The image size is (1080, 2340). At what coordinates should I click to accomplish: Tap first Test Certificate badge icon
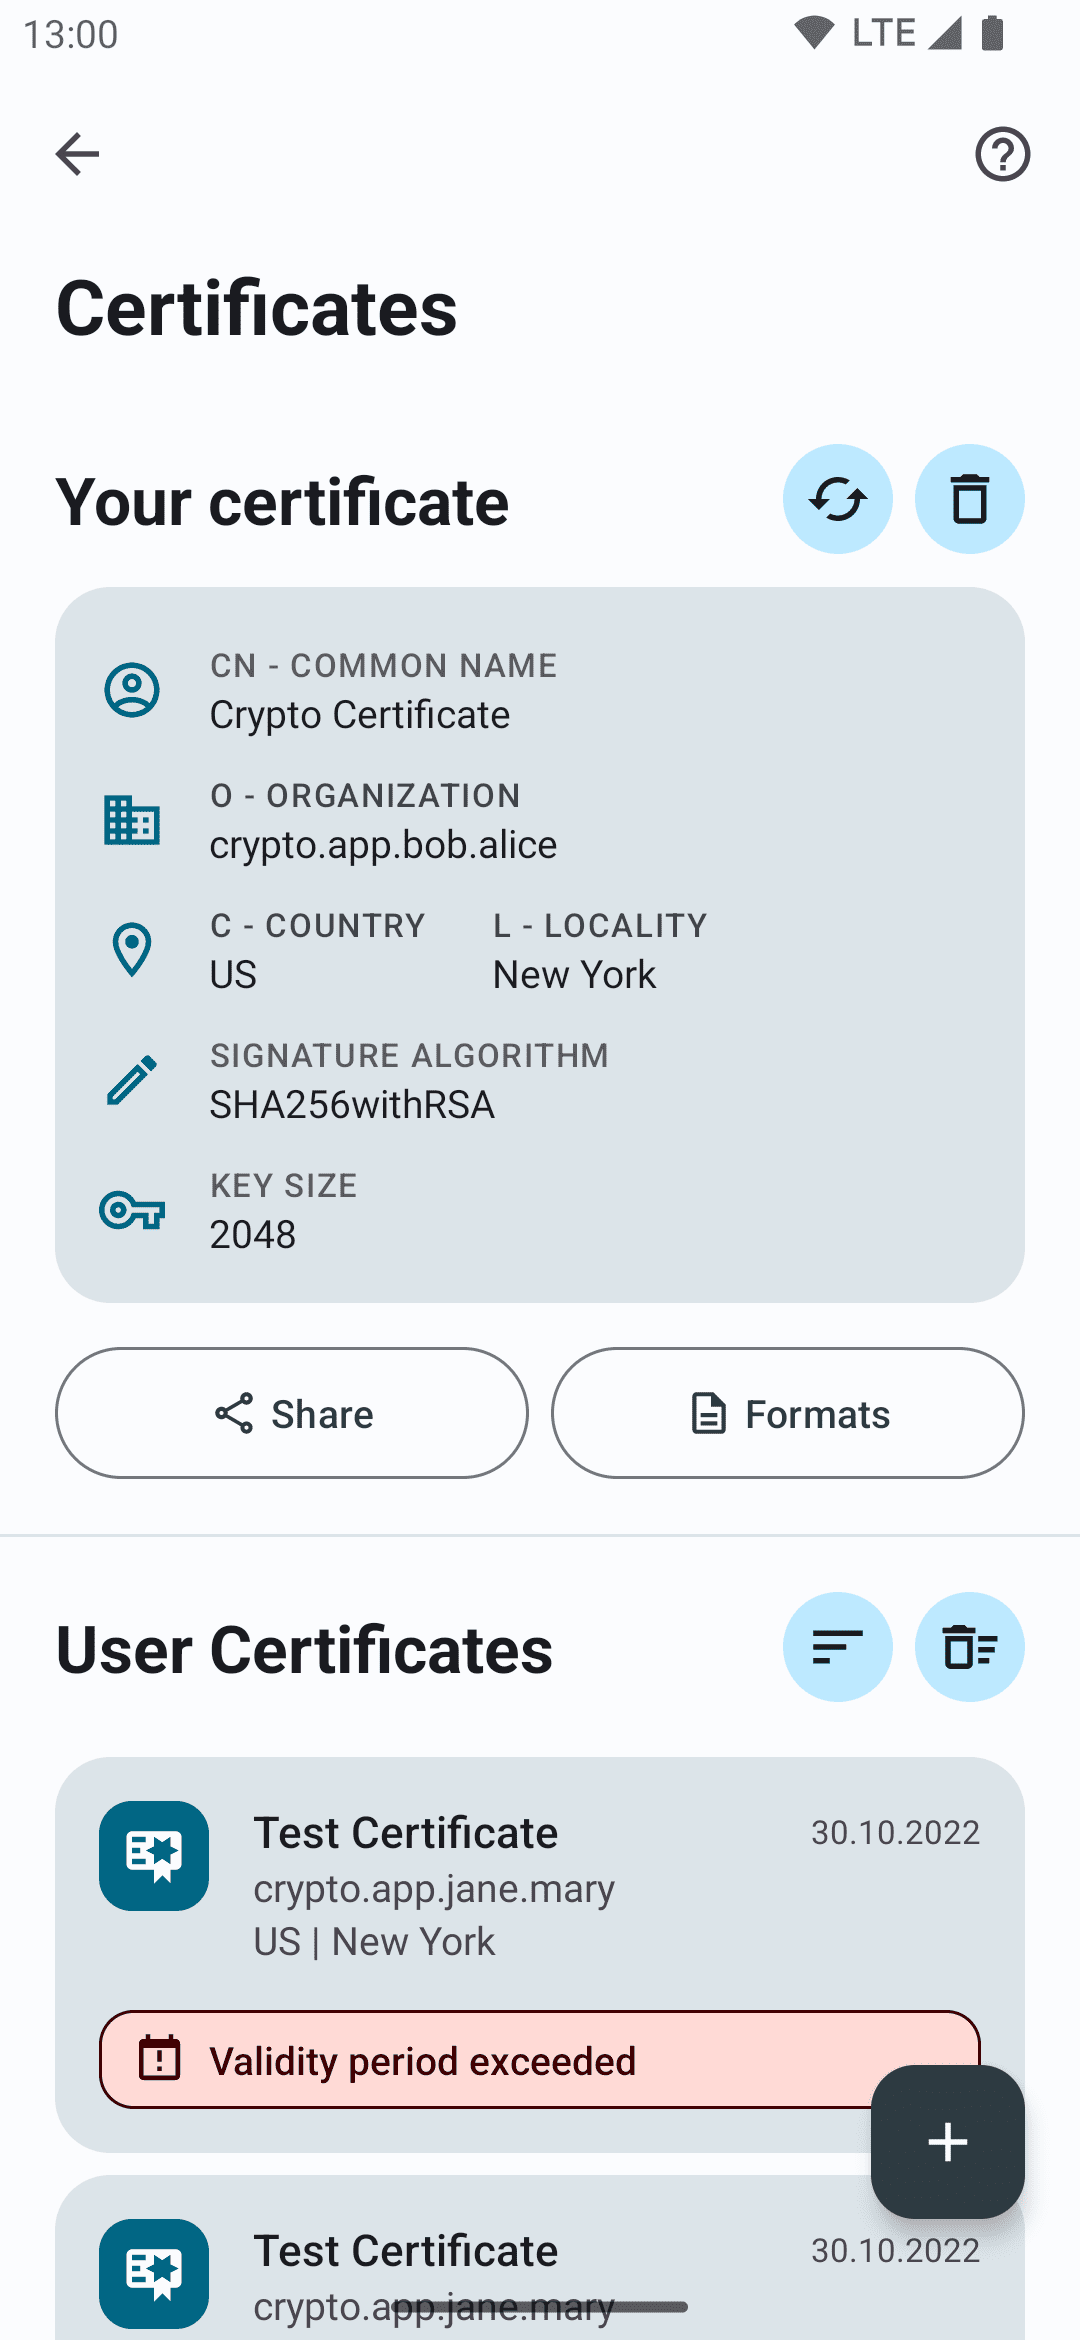154,1856
